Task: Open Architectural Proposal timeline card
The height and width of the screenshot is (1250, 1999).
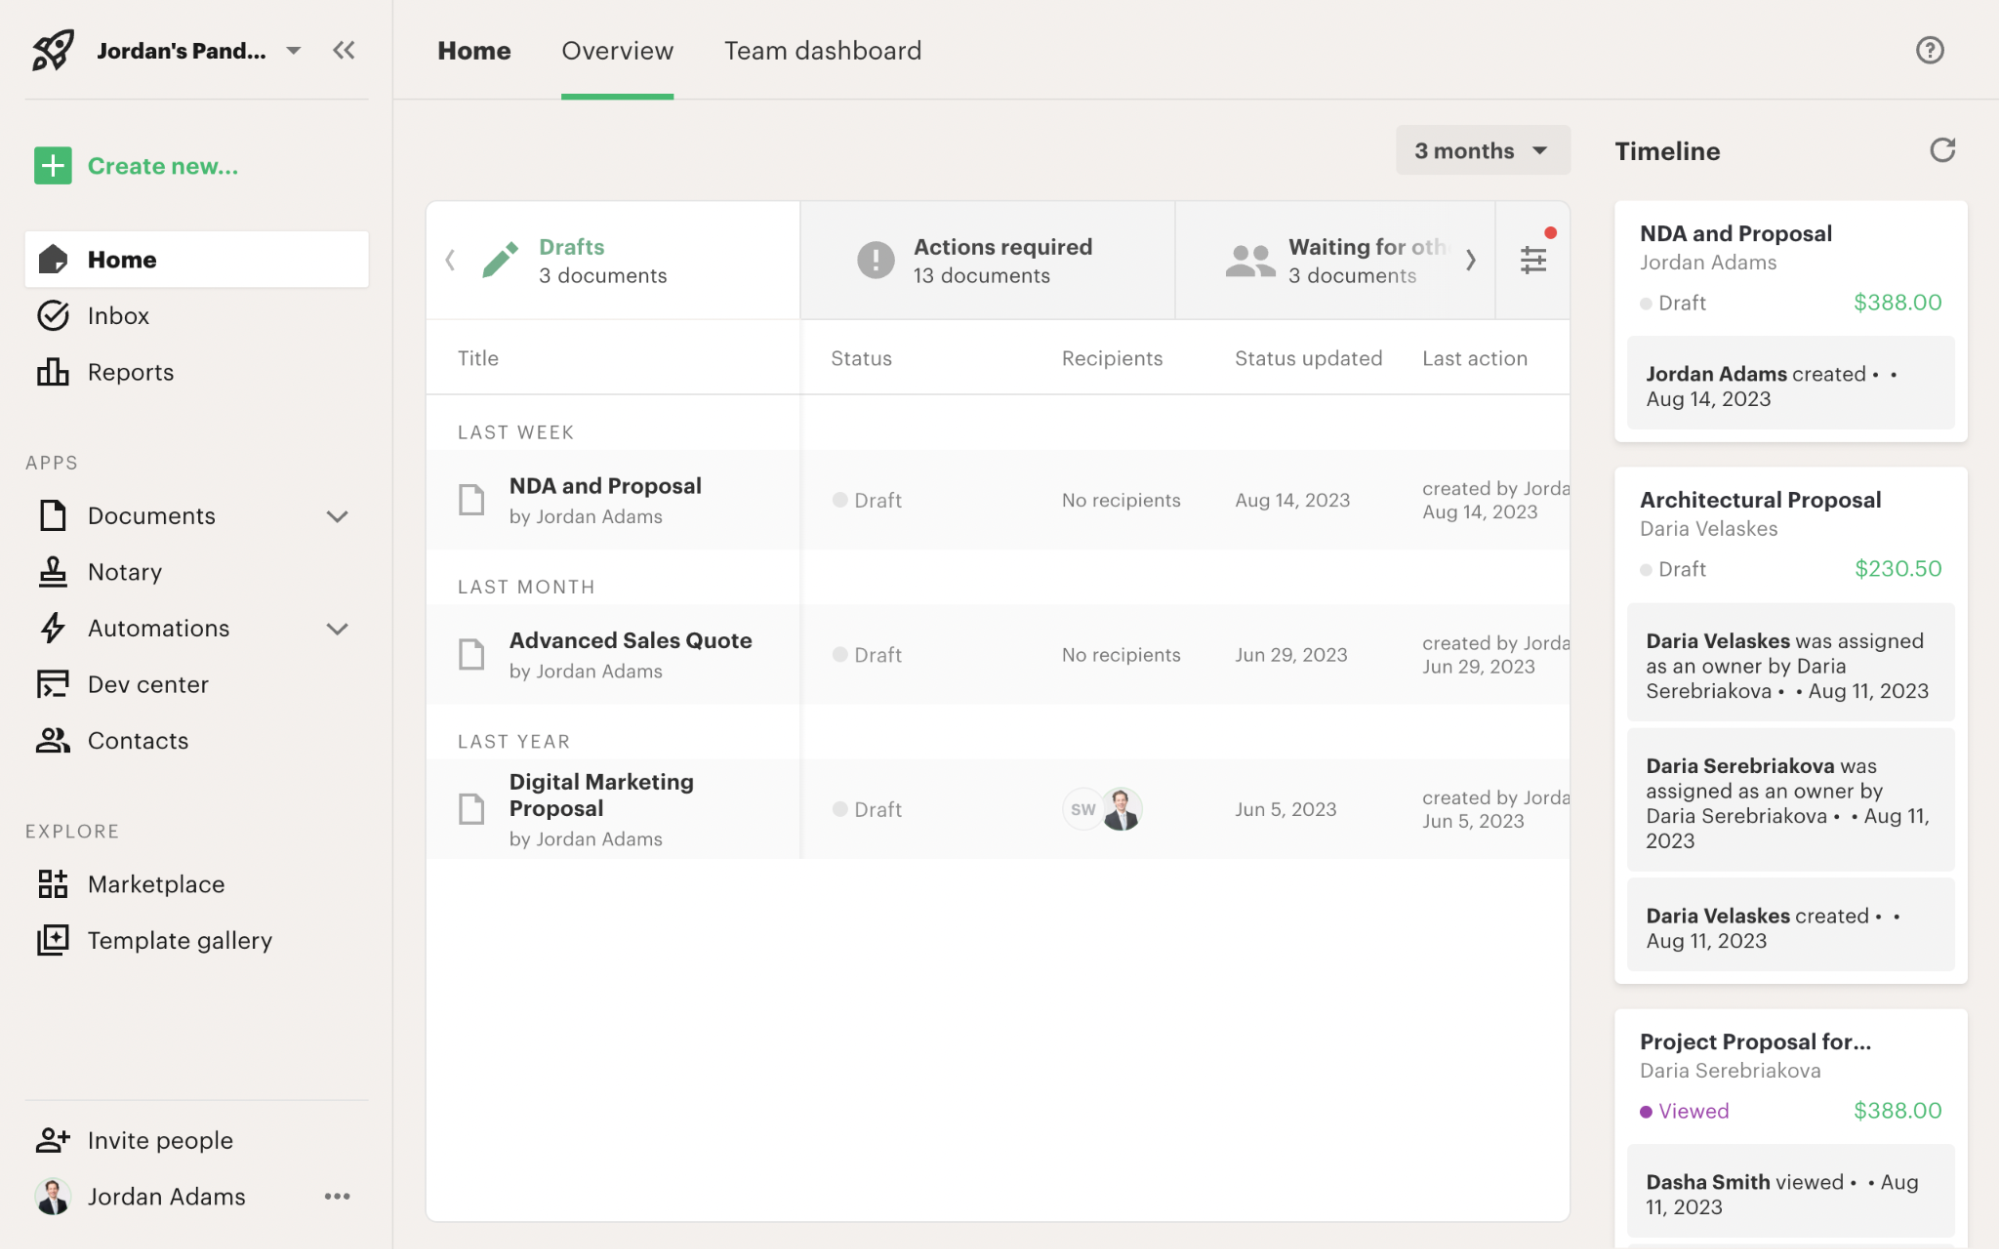Action: click(1759, 500)
